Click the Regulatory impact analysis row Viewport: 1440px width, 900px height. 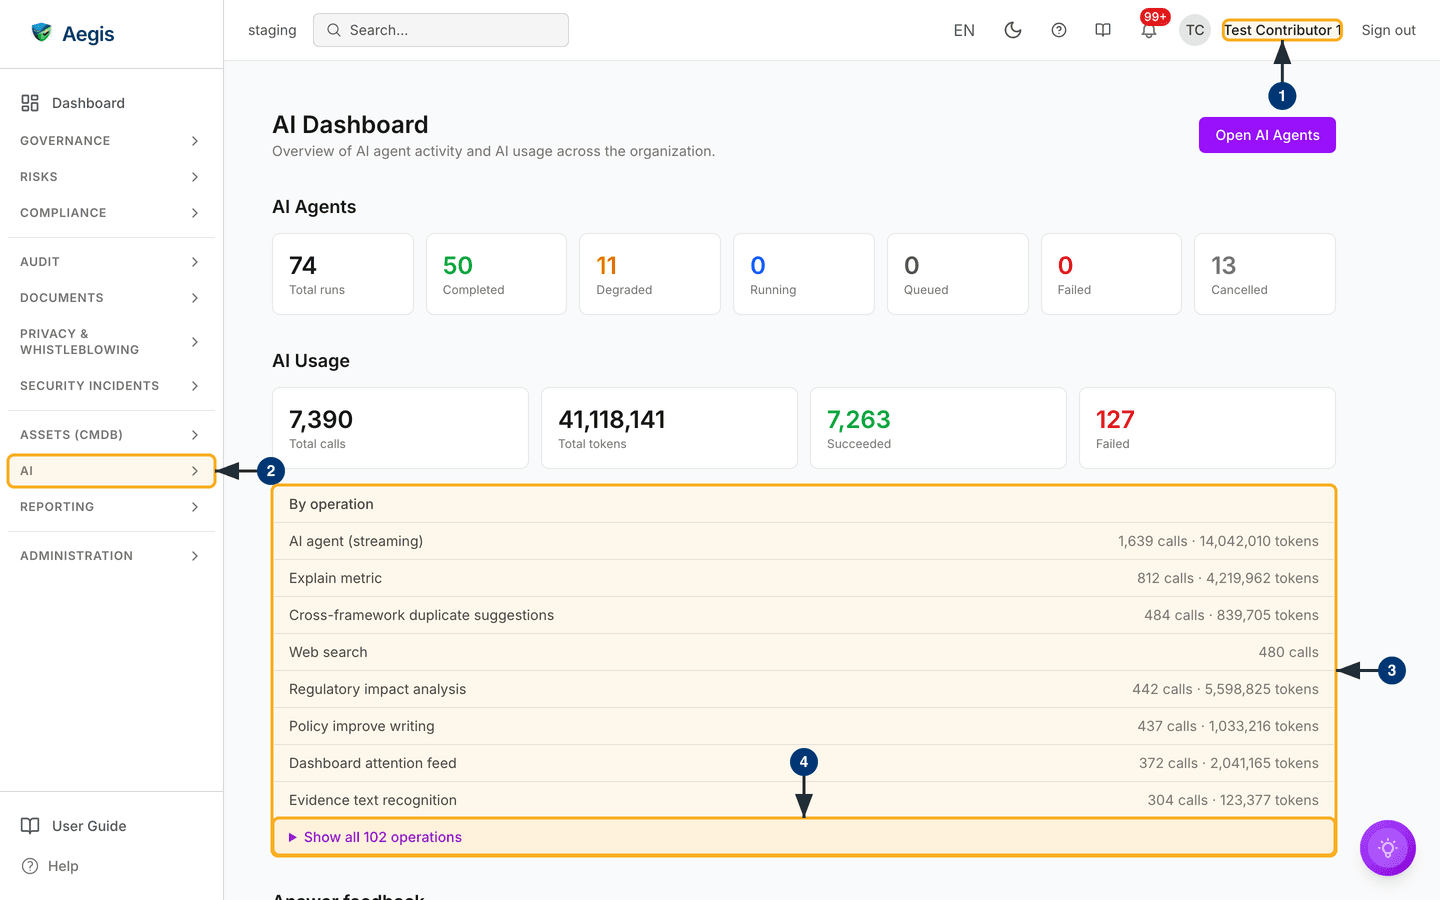804,689
